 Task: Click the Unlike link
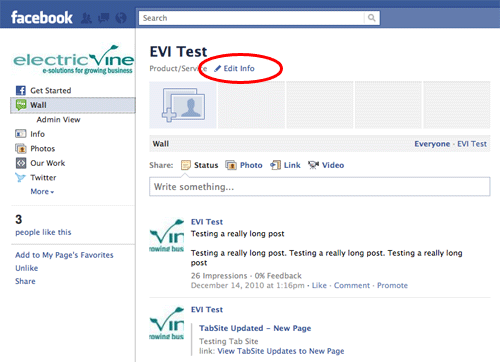click(x=27, y=268)
